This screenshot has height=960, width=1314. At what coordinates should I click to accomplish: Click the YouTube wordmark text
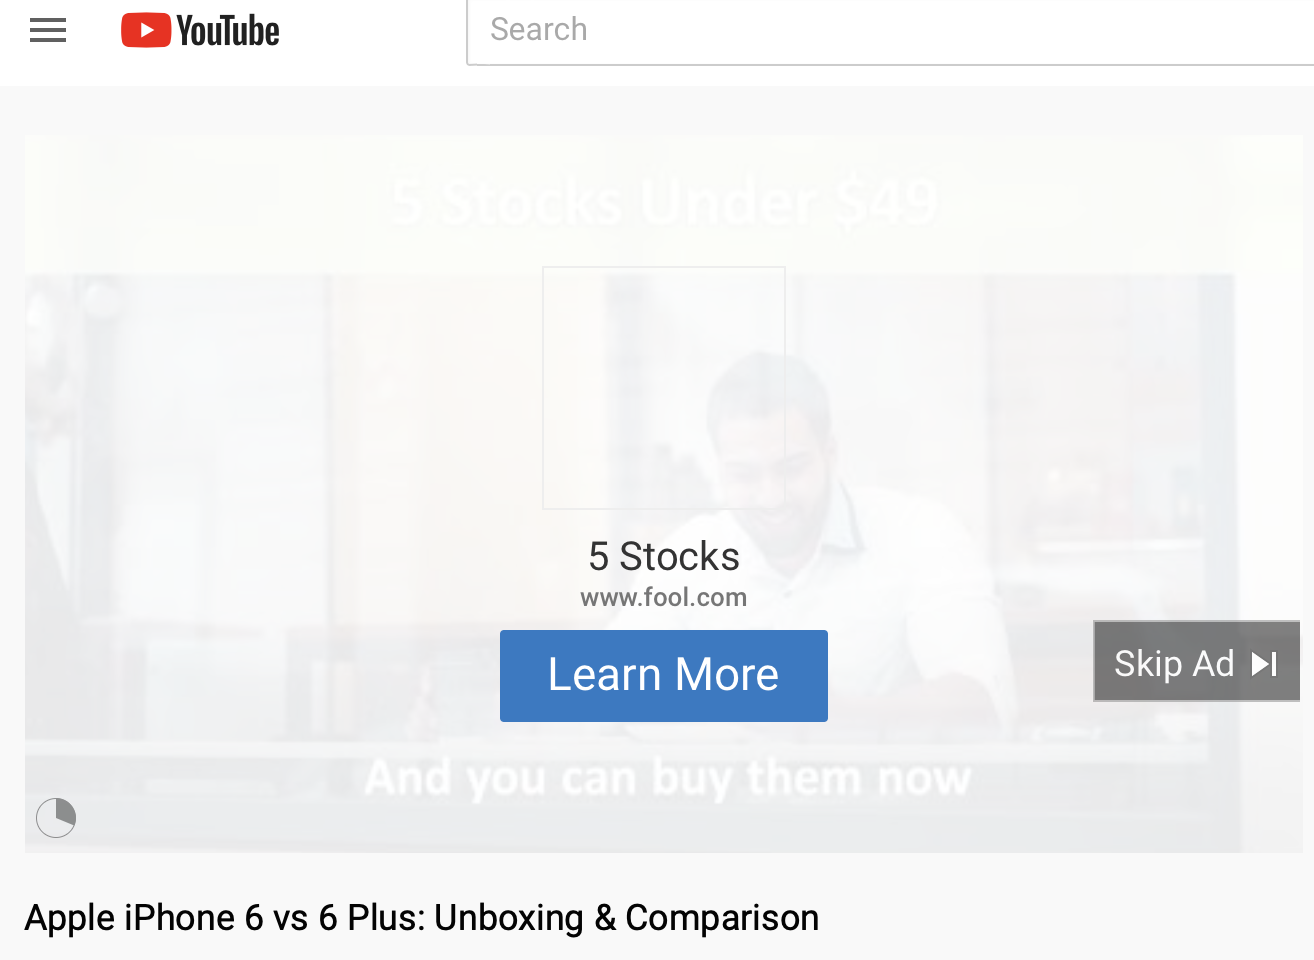228,31
